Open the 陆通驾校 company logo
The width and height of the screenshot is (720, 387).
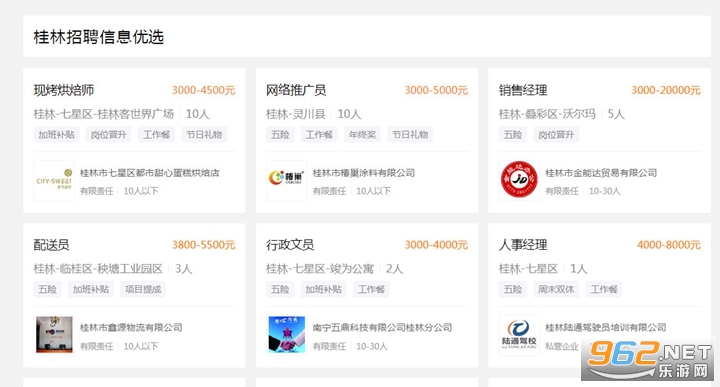pyautogui.click(x=519, y=335)
